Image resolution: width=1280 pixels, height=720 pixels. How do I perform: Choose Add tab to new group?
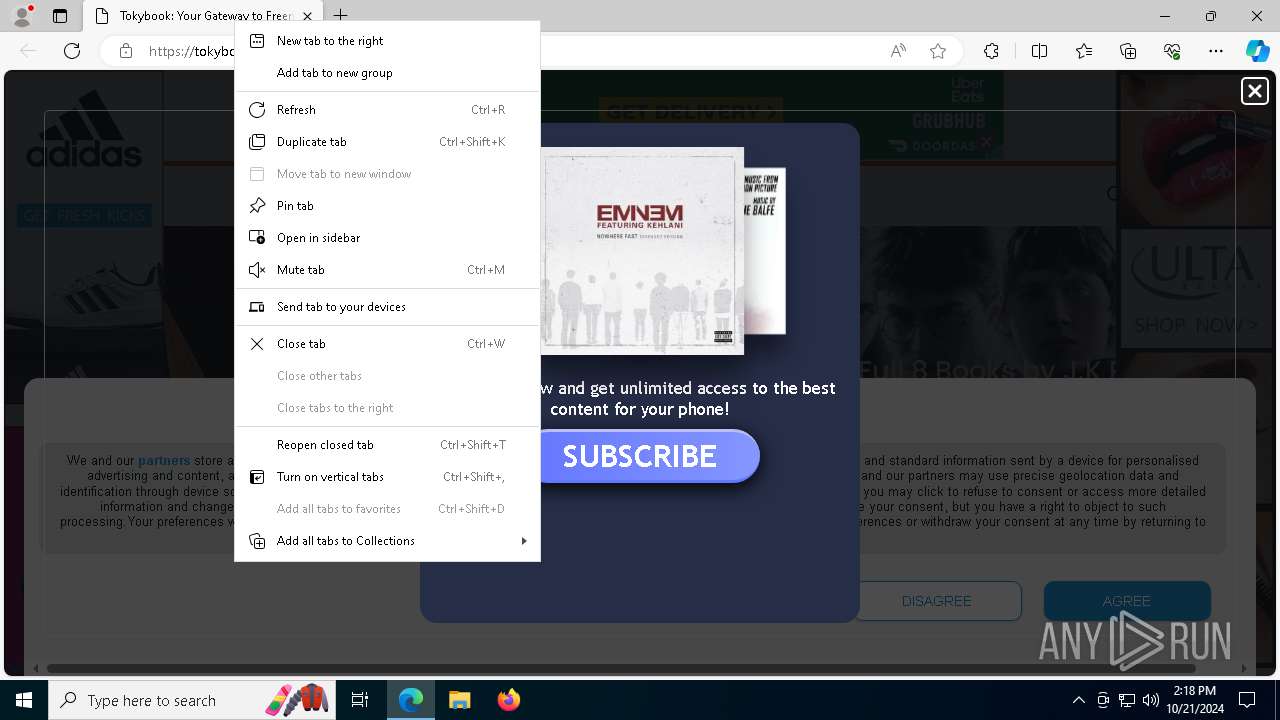tap(387, 73)
